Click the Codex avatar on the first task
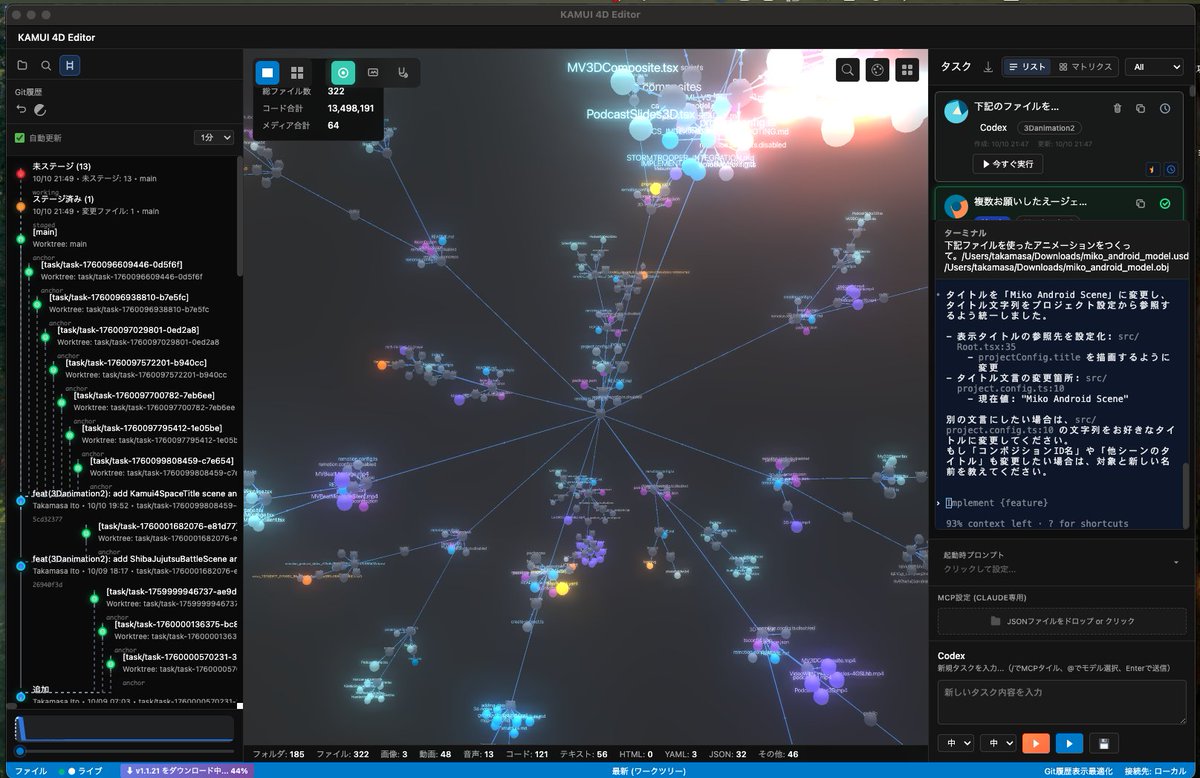 (956, 110)
